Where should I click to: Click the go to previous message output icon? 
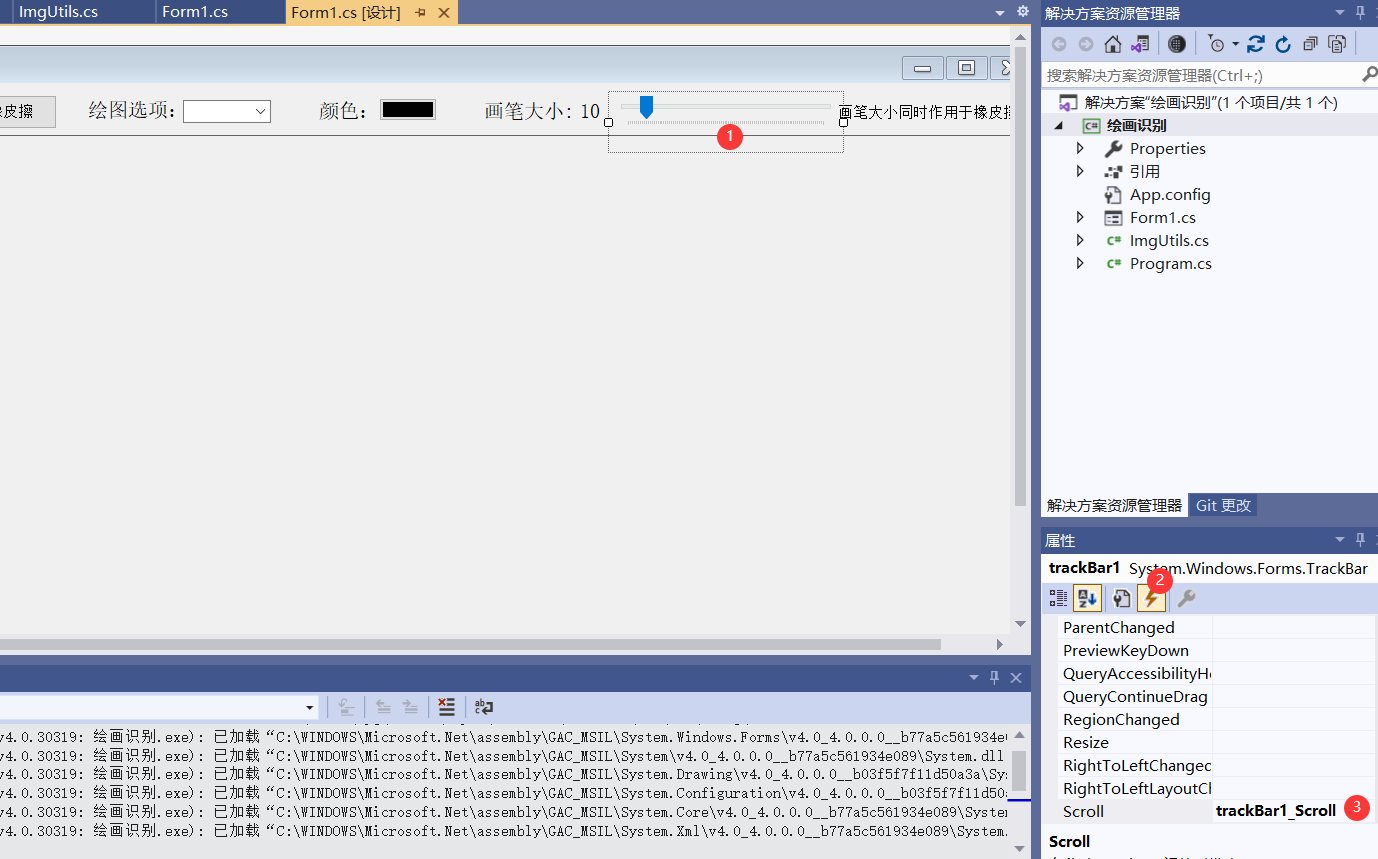point(383,707)
